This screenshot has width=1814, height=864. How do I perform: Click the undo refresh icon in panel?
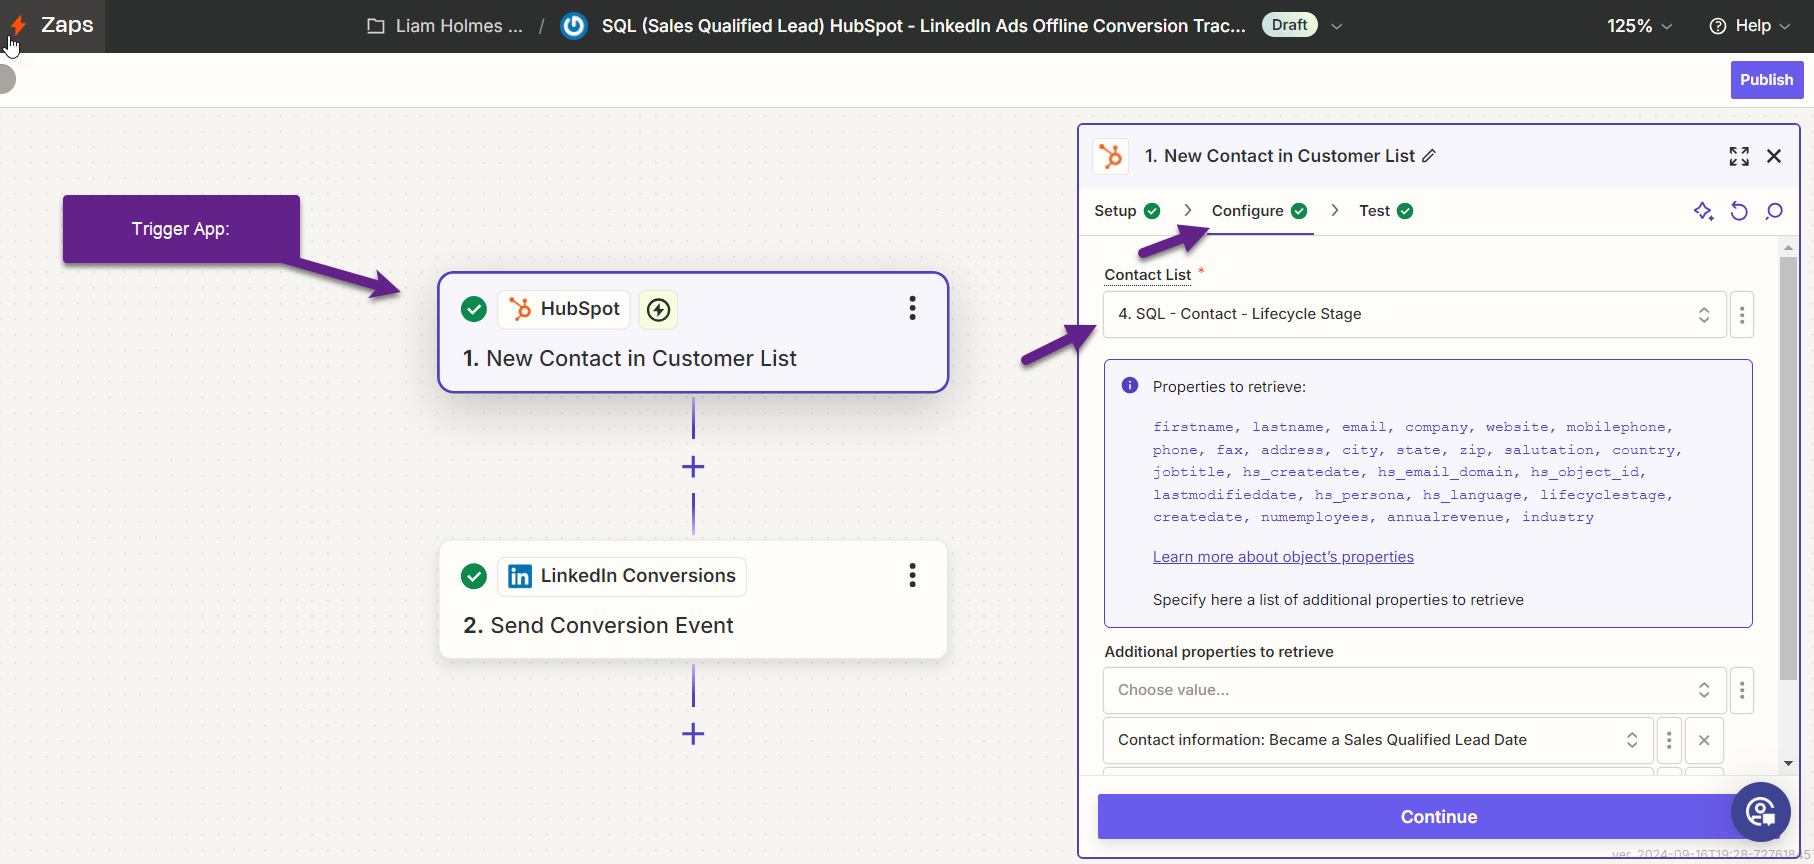pyautogui.click(x=1739, y=211)
